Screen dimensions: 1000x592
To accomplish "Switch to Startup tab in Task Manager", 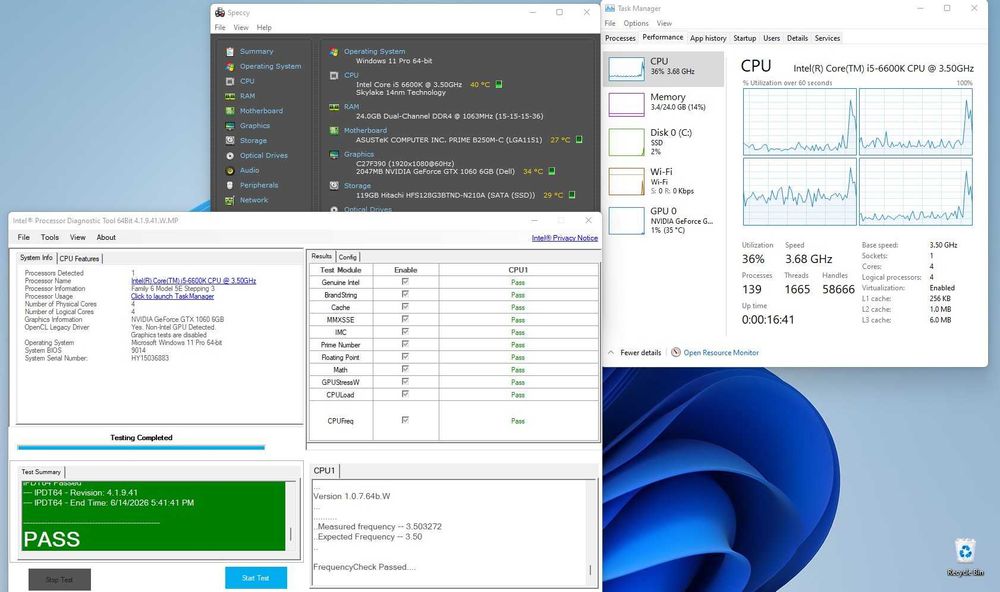I will tap(744, 38).
